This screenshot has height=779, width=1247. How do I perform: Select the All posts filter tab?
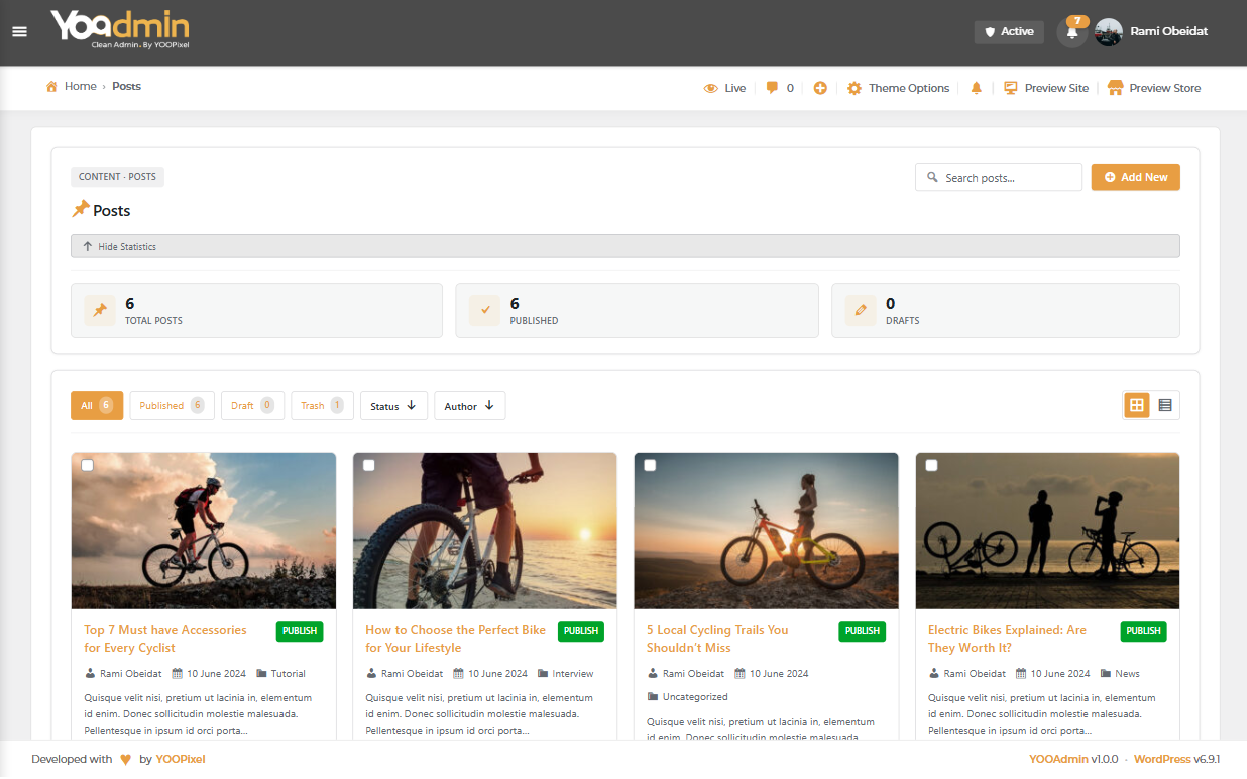(x=97, y=406)
